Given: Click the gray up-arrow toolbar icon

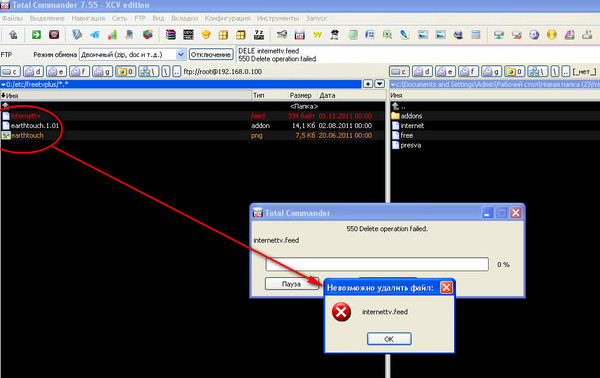Looking at the screenshot, I should coord(13,35).
